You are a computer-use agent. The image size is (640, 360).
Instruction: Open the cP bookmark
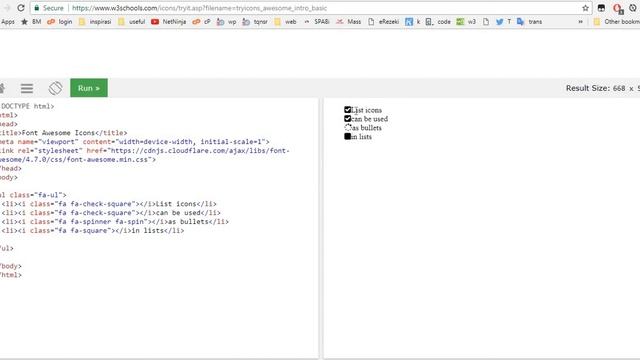pos(201,22)
